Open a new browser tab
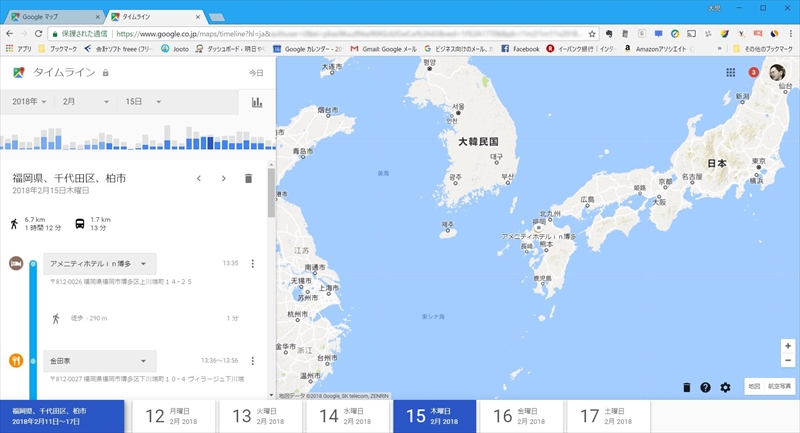The width and height of the screenshot is (800, 433). point(217,17)
